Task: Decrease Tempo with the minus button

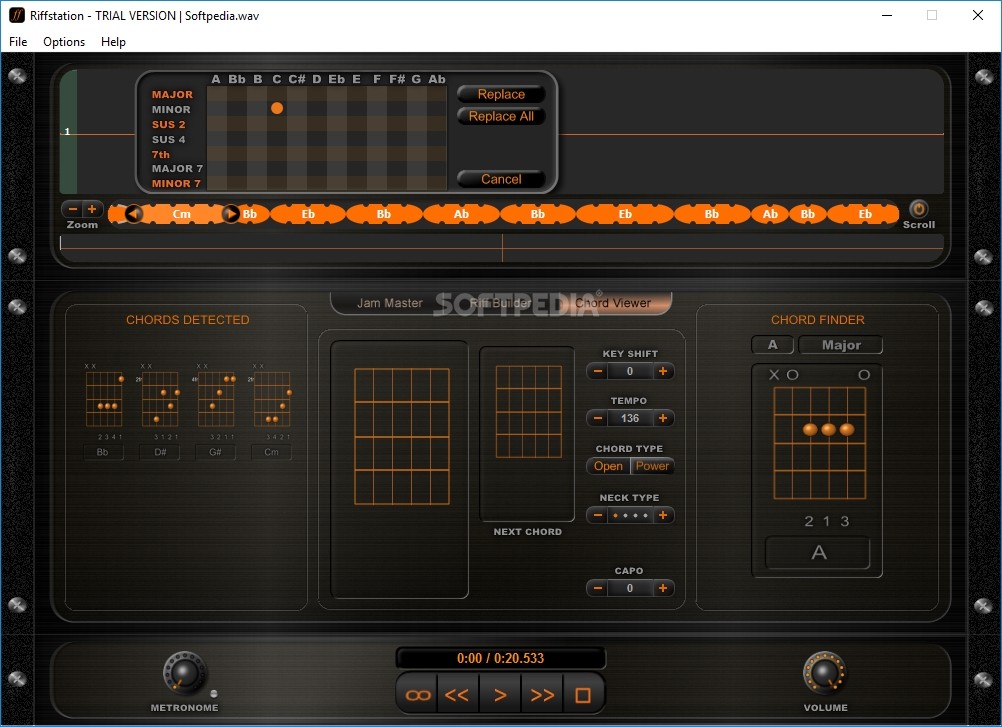Action: [x=597, y=418]
